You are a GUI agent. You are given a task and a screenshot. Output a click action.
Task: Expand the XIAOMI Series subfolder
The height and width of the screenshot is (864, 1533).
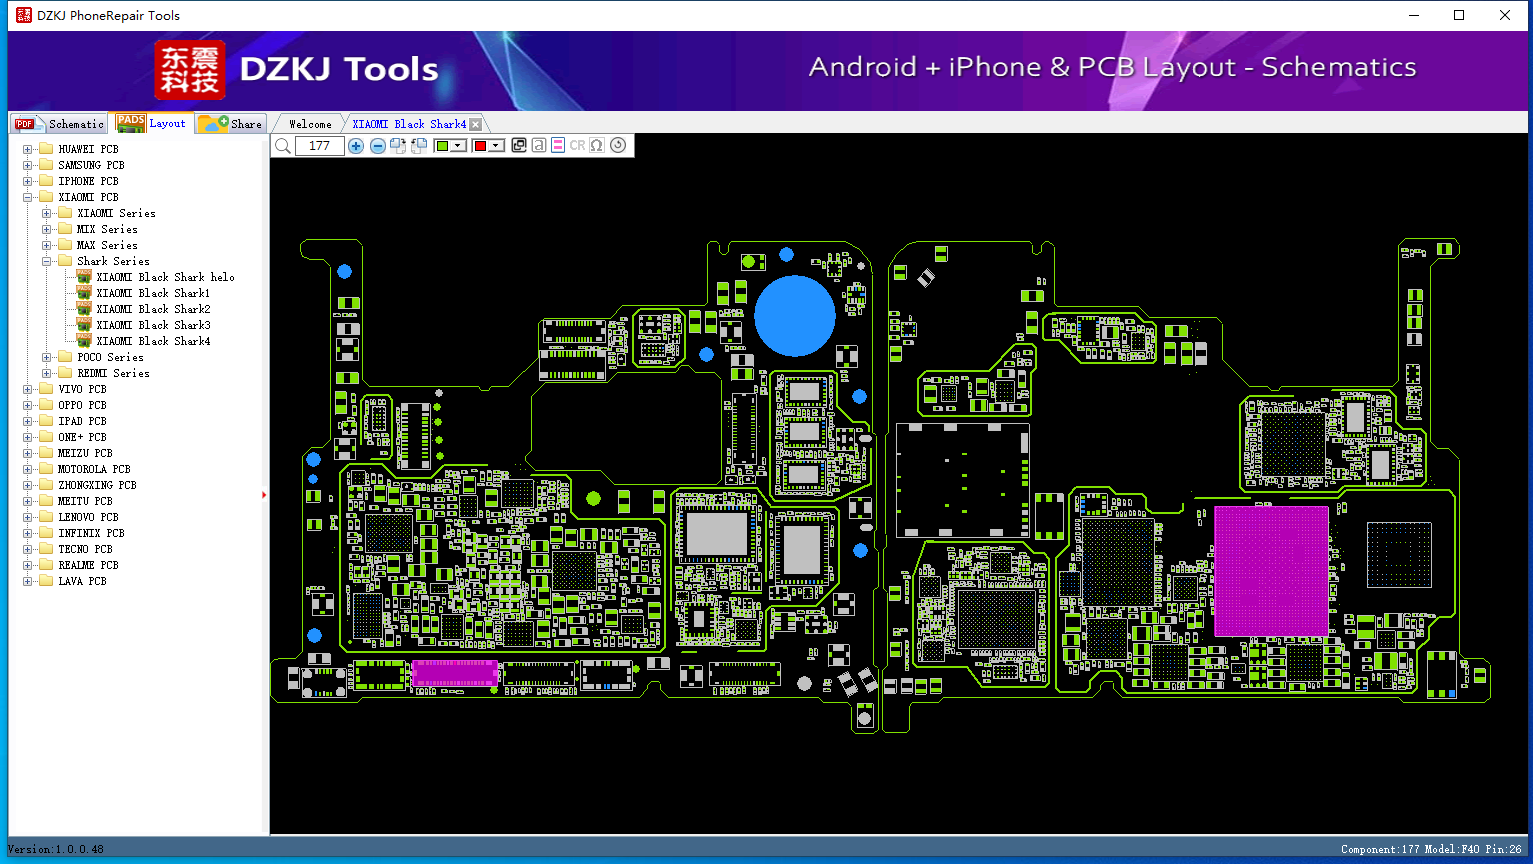(47, 213)
